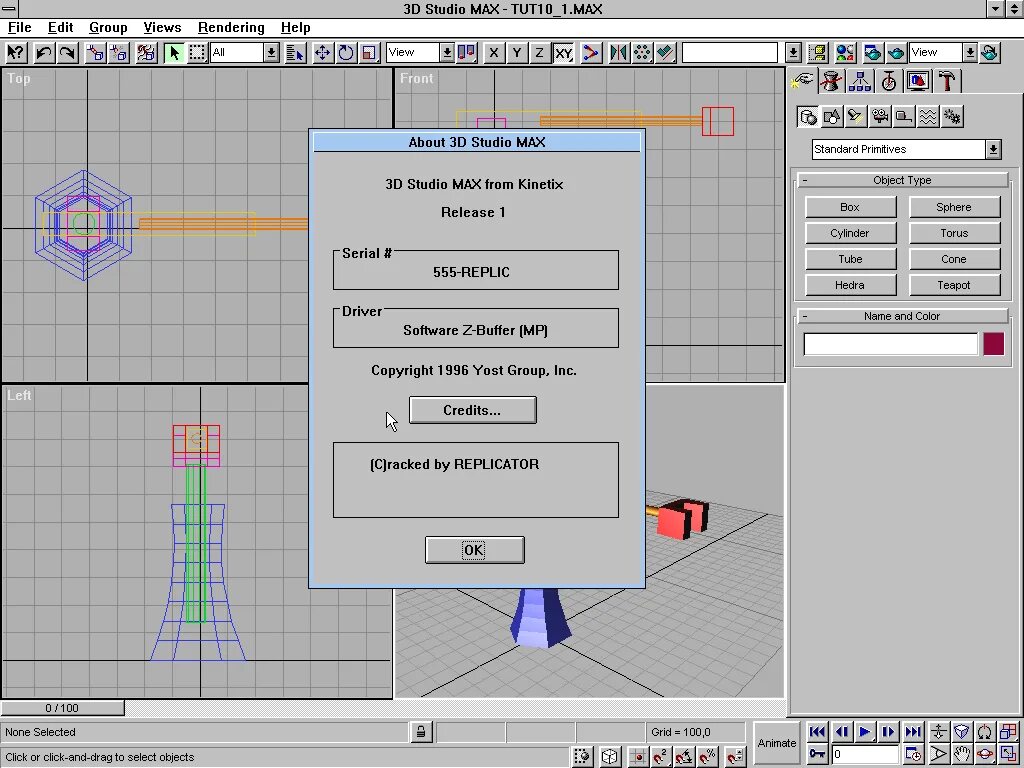Open the Edit menu
The height and width of the screenshot is (768, 1024).
tap(60, 27)
